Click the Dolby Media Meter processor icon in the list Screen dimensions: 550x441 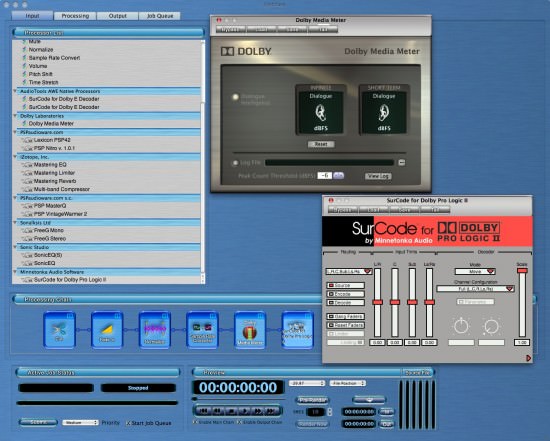(x=24, y=123)
